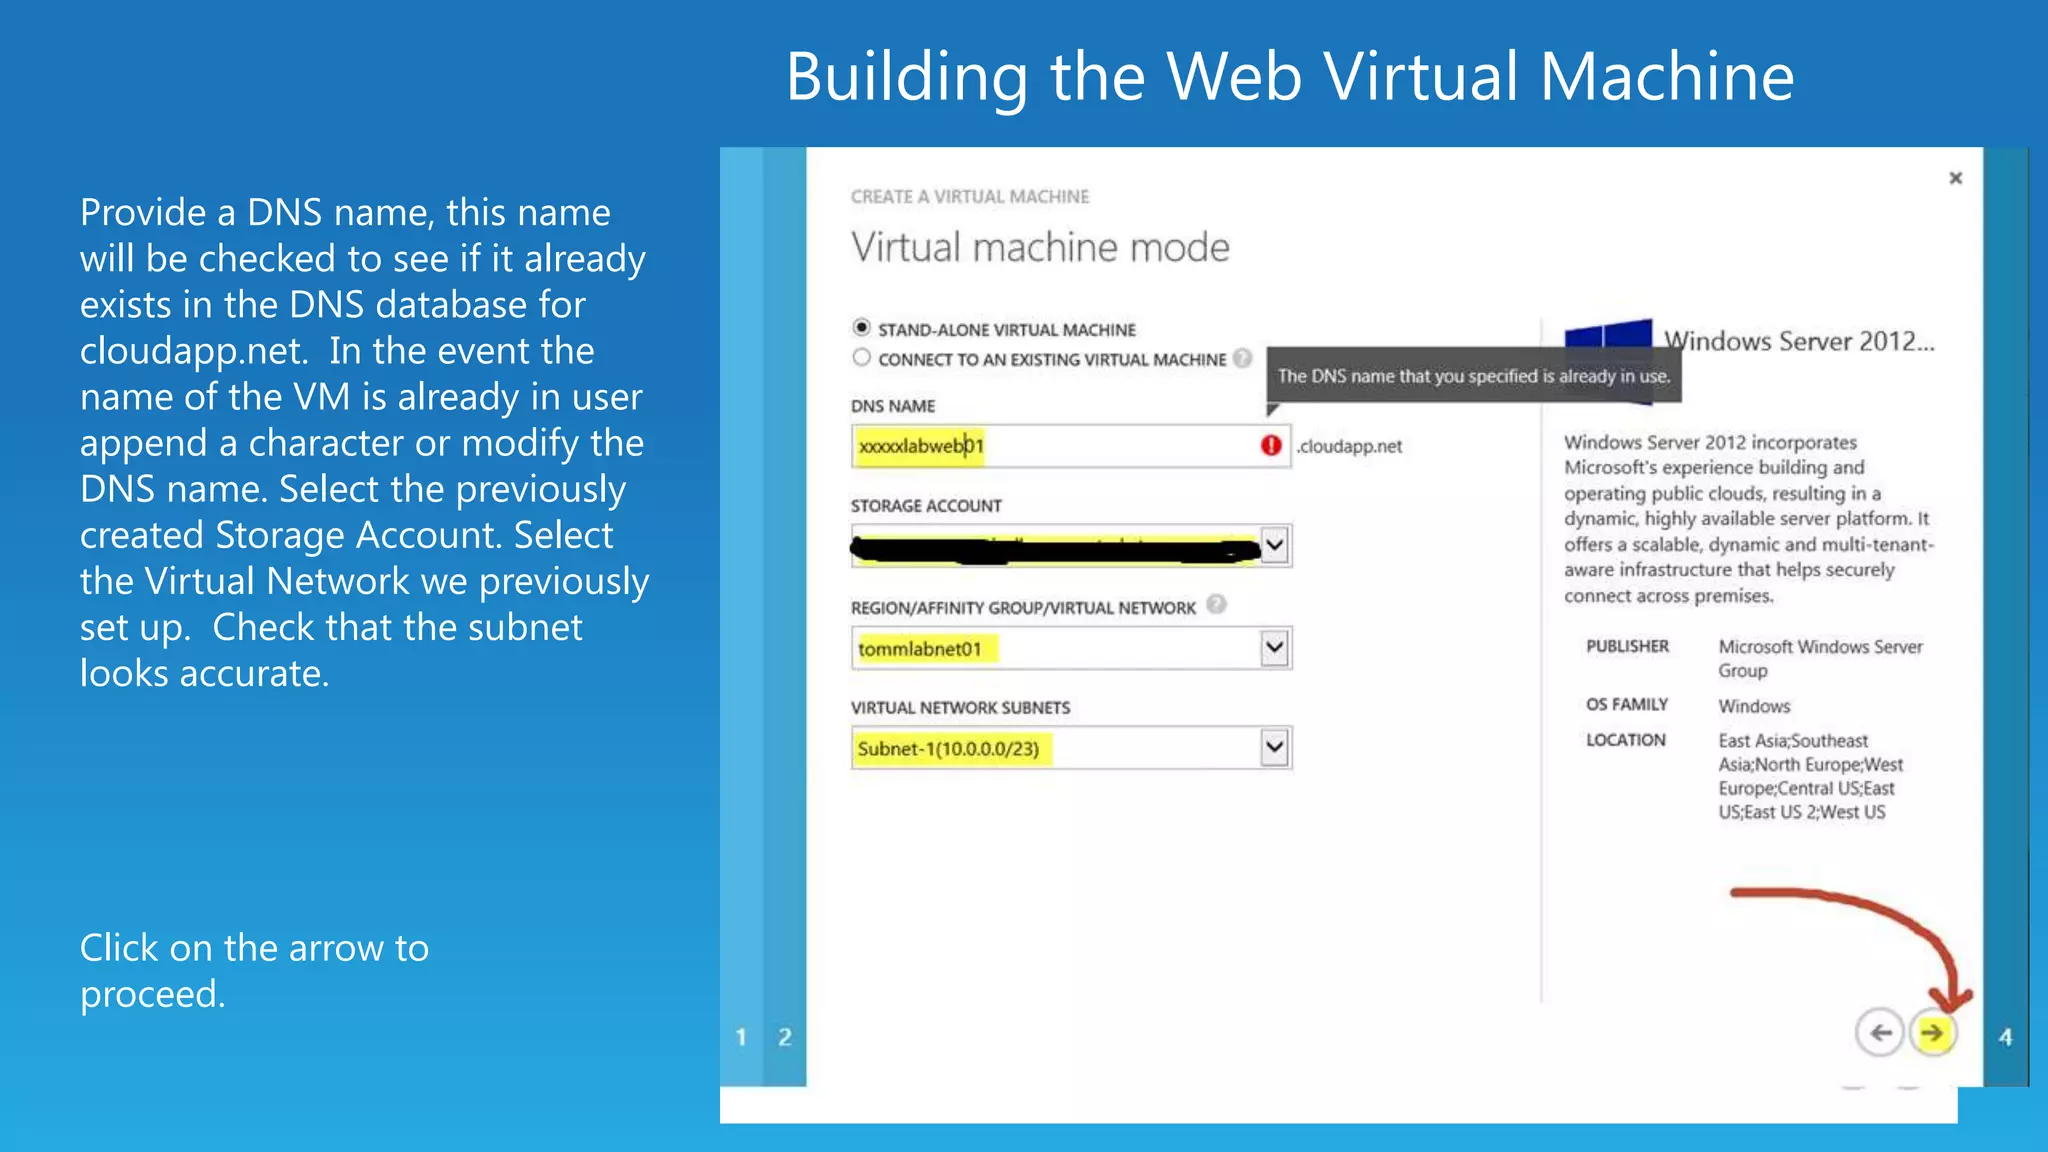Click the next arrow to proceed
The image size is (2048, 1152).
coord(1933,1033)
